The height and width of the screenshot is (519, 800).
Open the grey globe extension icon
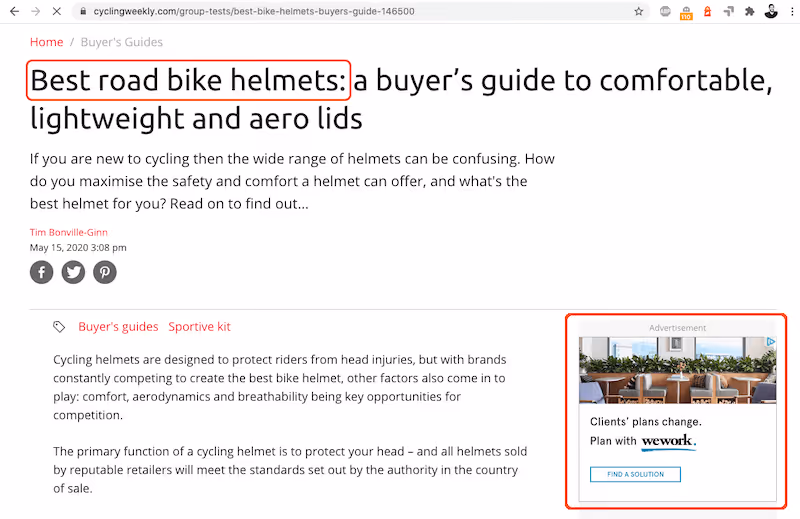(x=665, y=11)
